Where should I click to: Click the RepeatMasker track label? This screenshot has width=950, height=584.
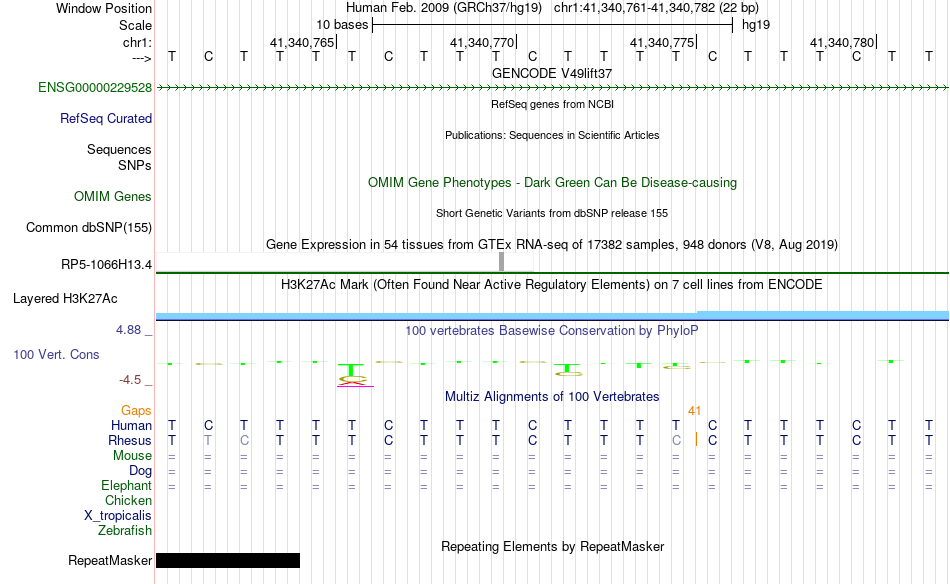pyautogui.click(x=110, y=560)
